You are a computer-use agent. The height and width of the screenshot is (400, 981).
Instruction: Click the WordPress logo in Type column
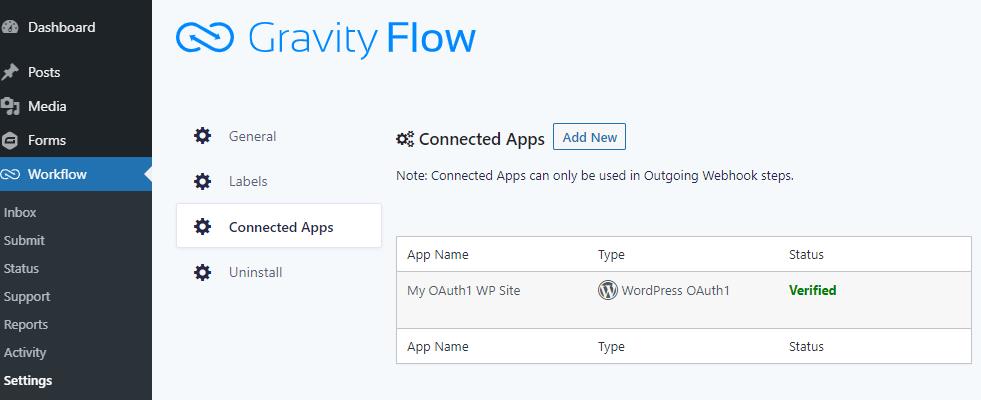point(607,291)
